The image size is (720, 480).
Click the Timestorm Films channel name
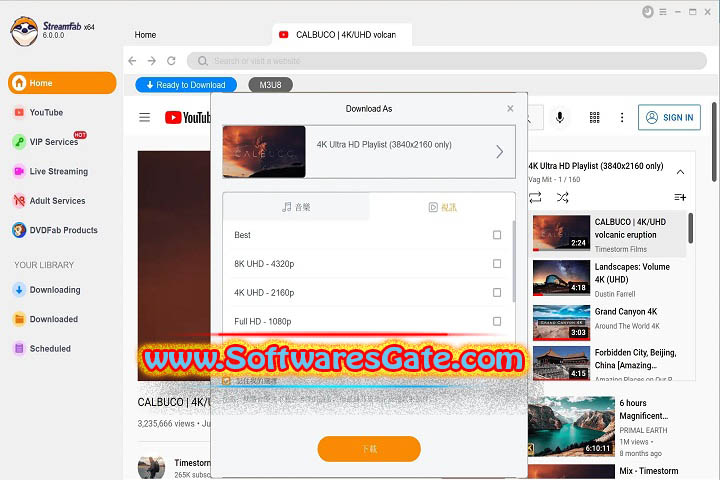pyautogui.click(x=621, y=249)
